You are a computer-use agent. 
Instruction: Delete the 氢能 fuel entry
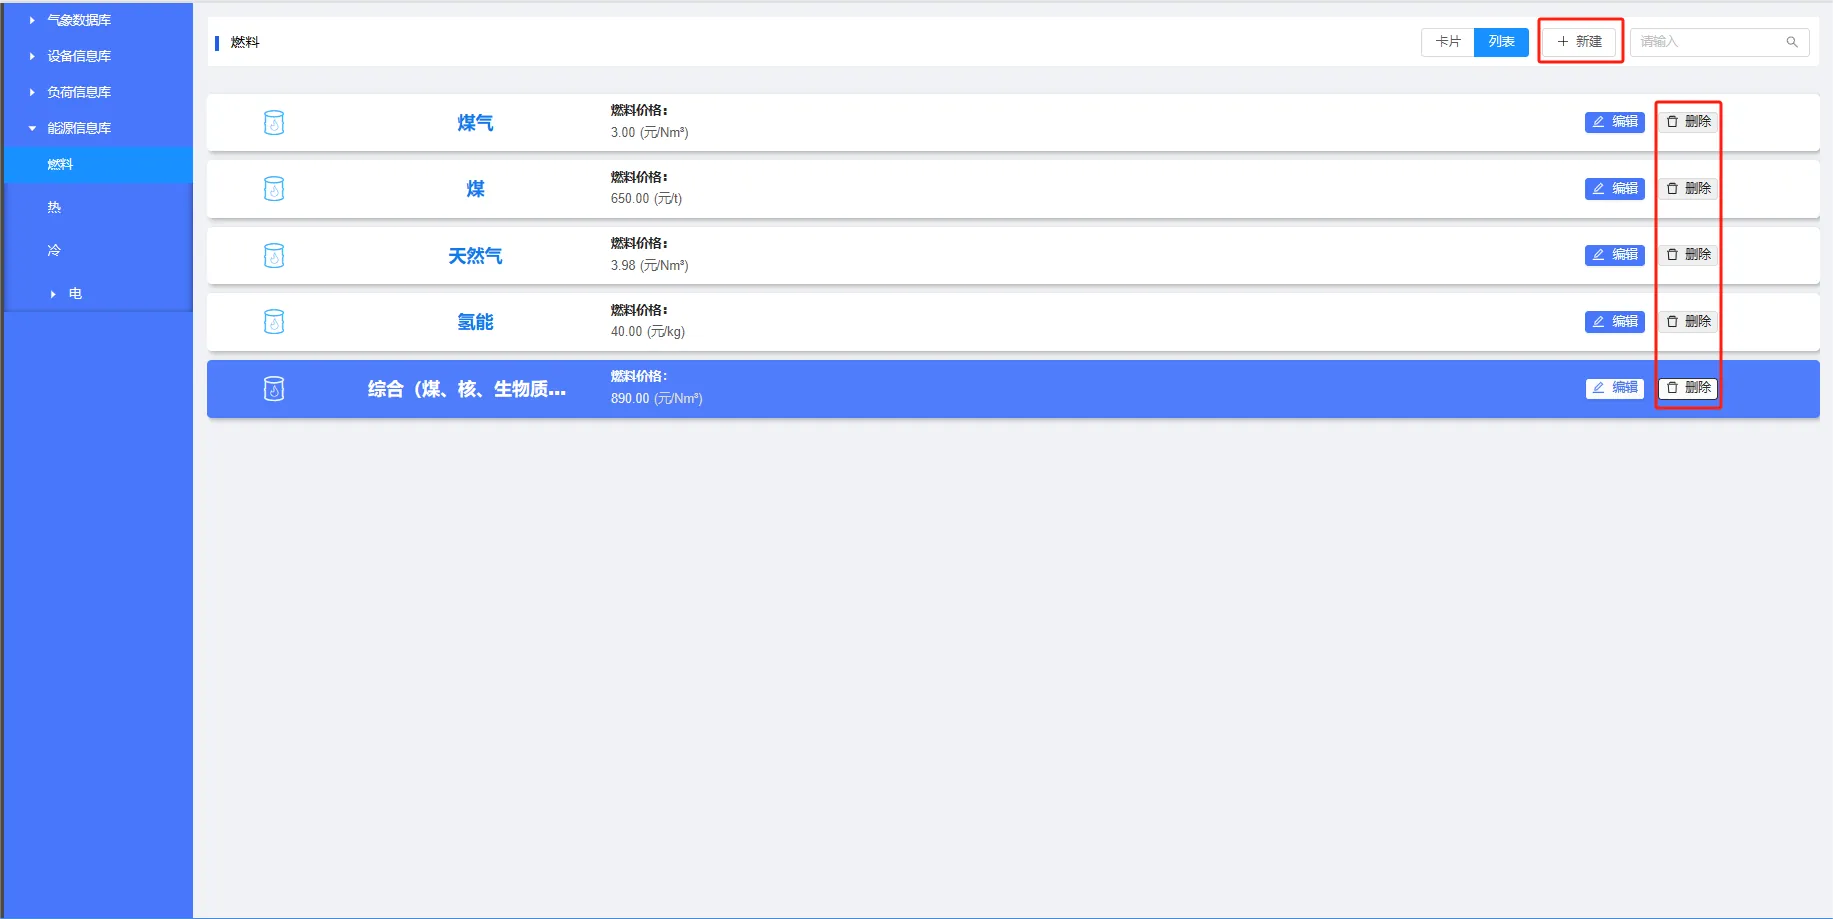click(1689, 322)
